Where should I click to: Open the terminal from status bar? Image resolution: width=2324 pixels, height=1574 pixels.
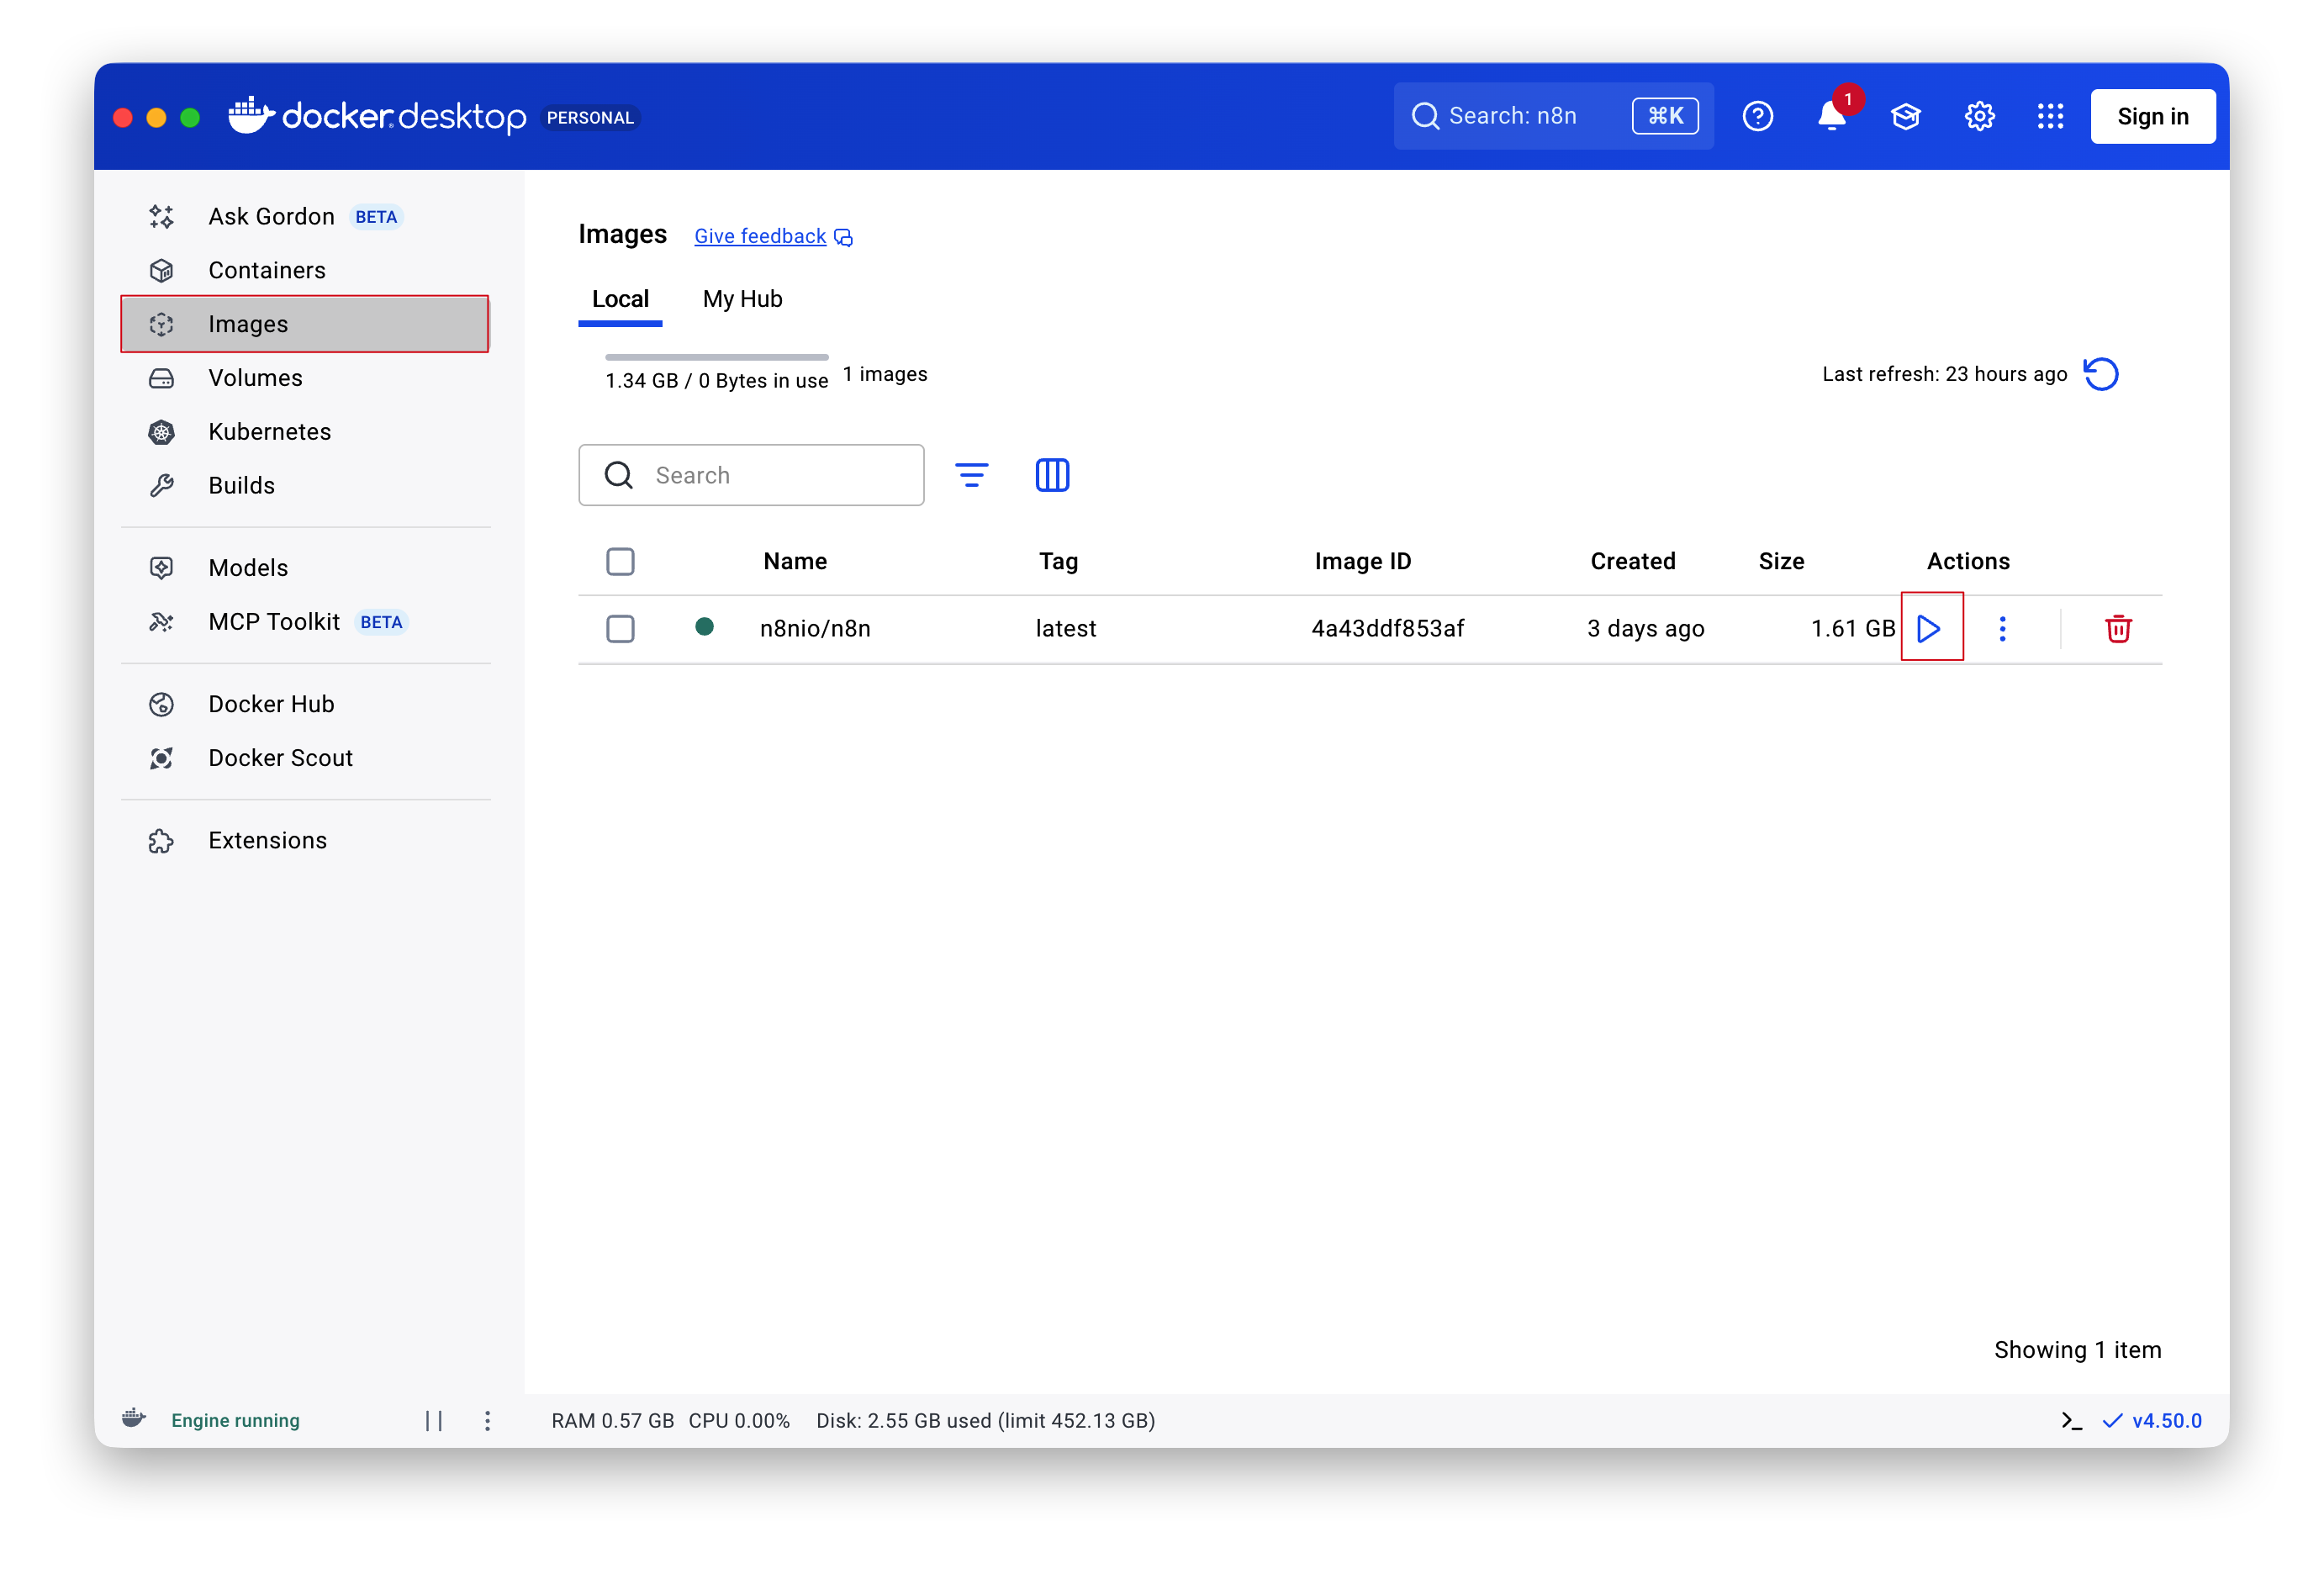point(2071,1420)
